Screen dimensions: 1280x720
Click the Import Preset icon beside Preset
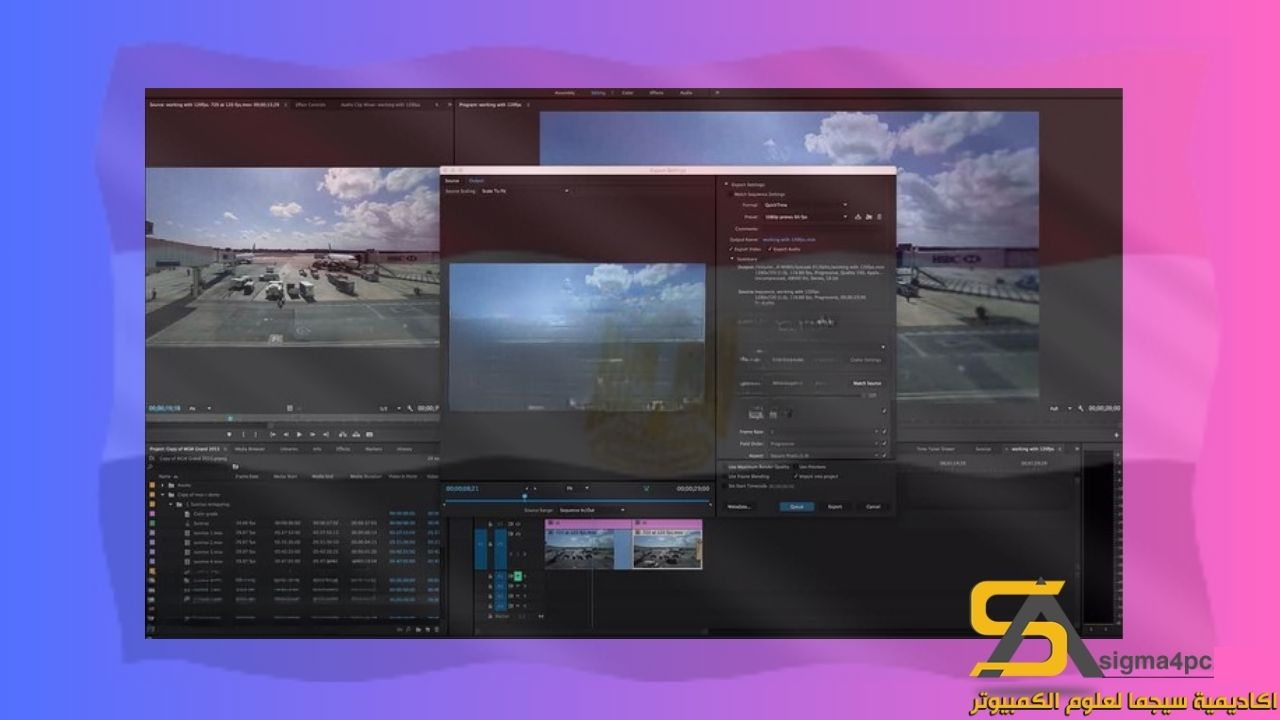point(869,217)
